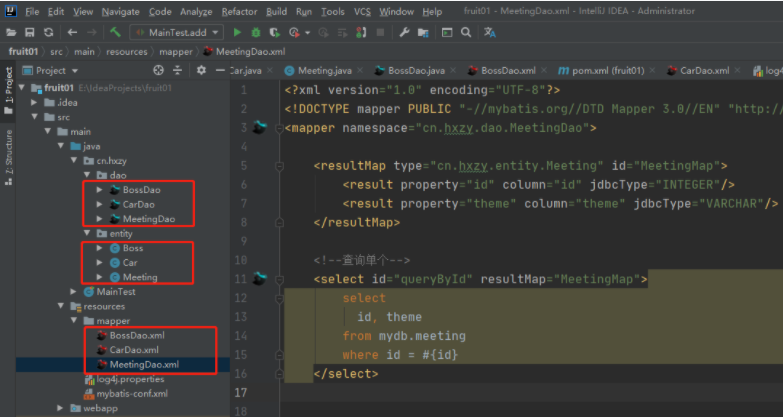Run with Profiler icon
This screenshot has height=417, width=783.
294,32
